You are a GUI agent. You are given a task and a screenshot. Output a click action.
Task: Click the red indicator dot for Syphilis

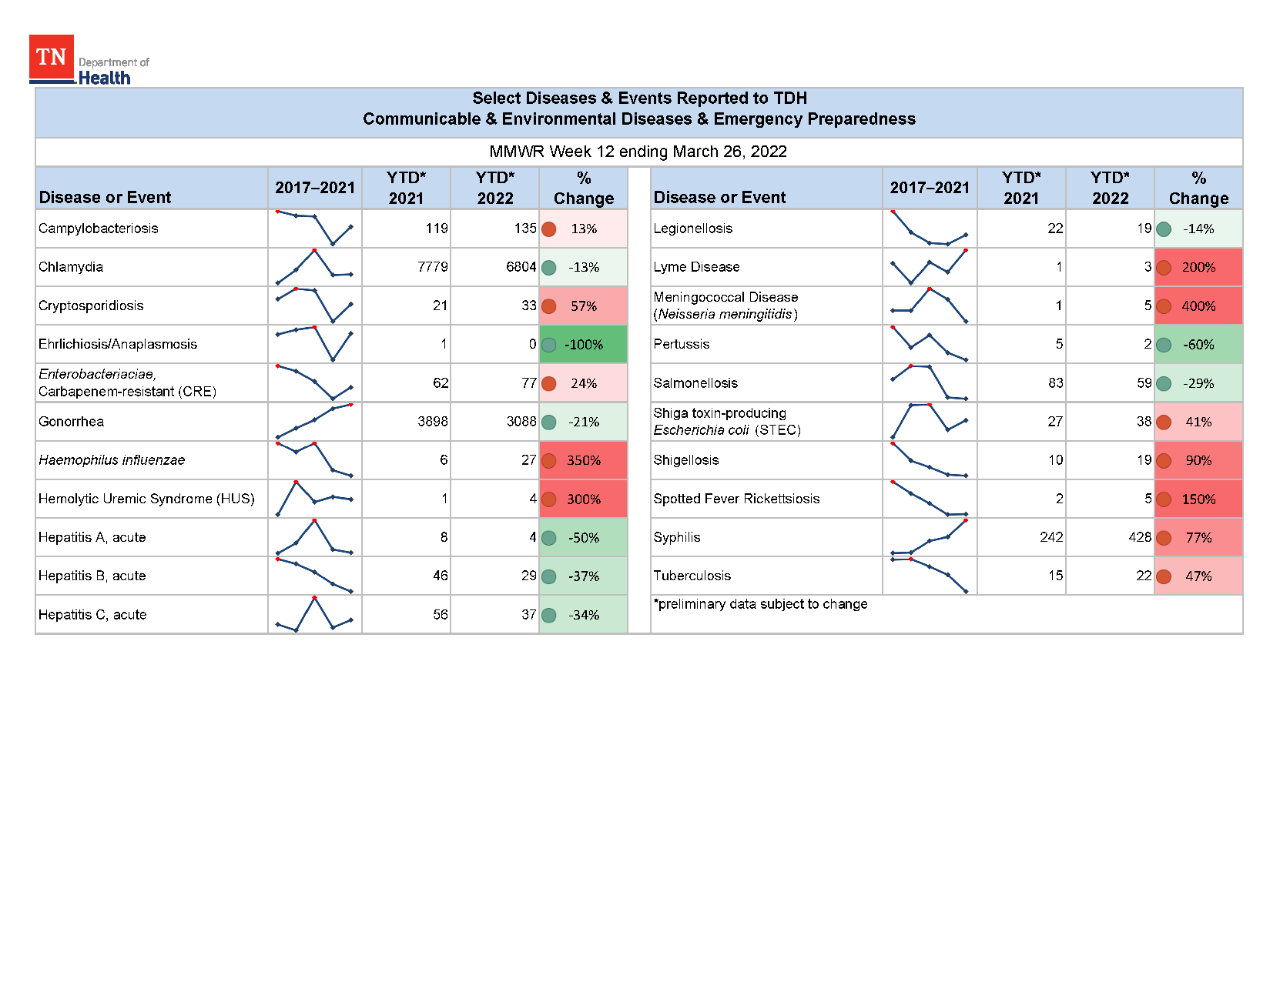1164,538
